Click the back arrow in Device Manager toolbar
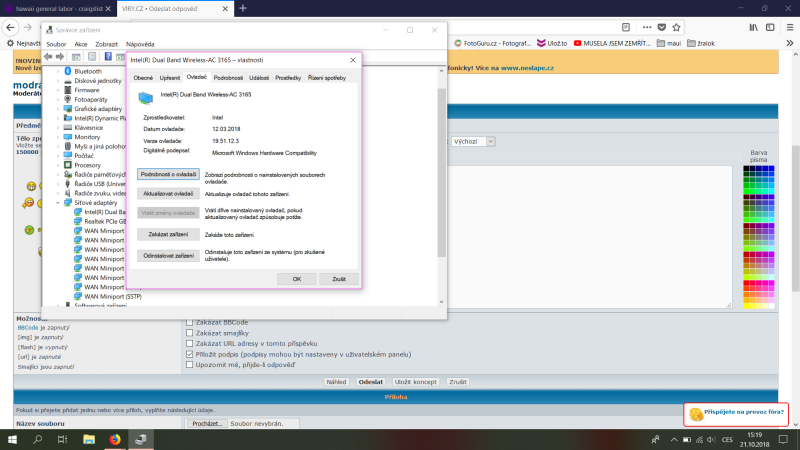The image size is (800, 450). click(x=48, y=57)
